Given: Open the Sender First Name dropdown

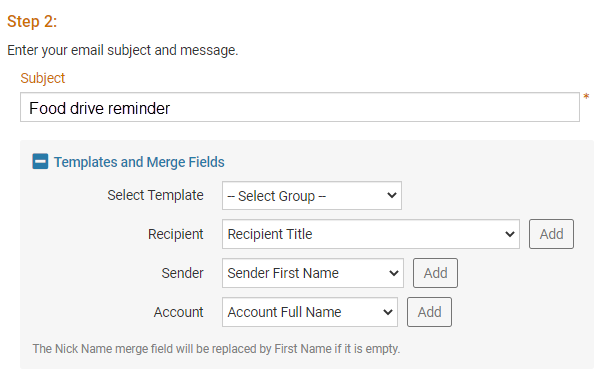Looking at the screenshot, I should 313,273.
